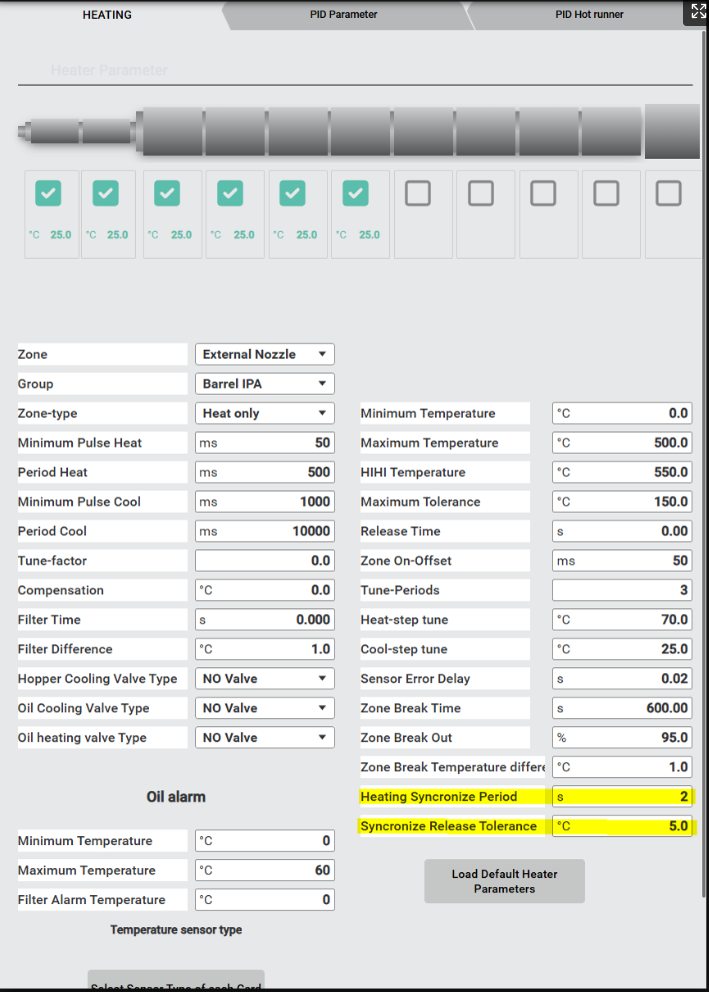Enable the seventh unchecked zone checkbox
The width and height of the screenshot is (709, 992).
418,193
